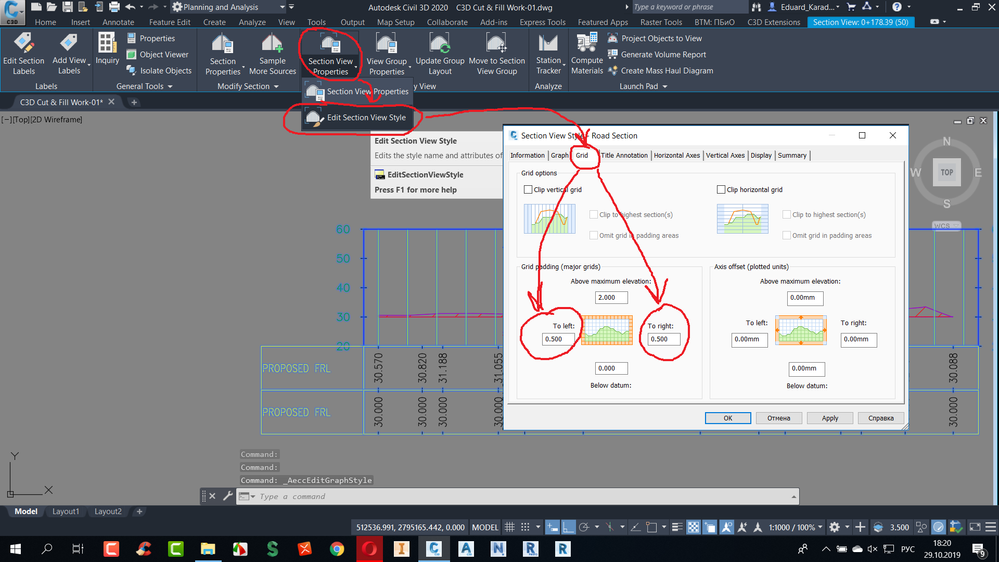Click Apply button in dialog

click(830, 418)
